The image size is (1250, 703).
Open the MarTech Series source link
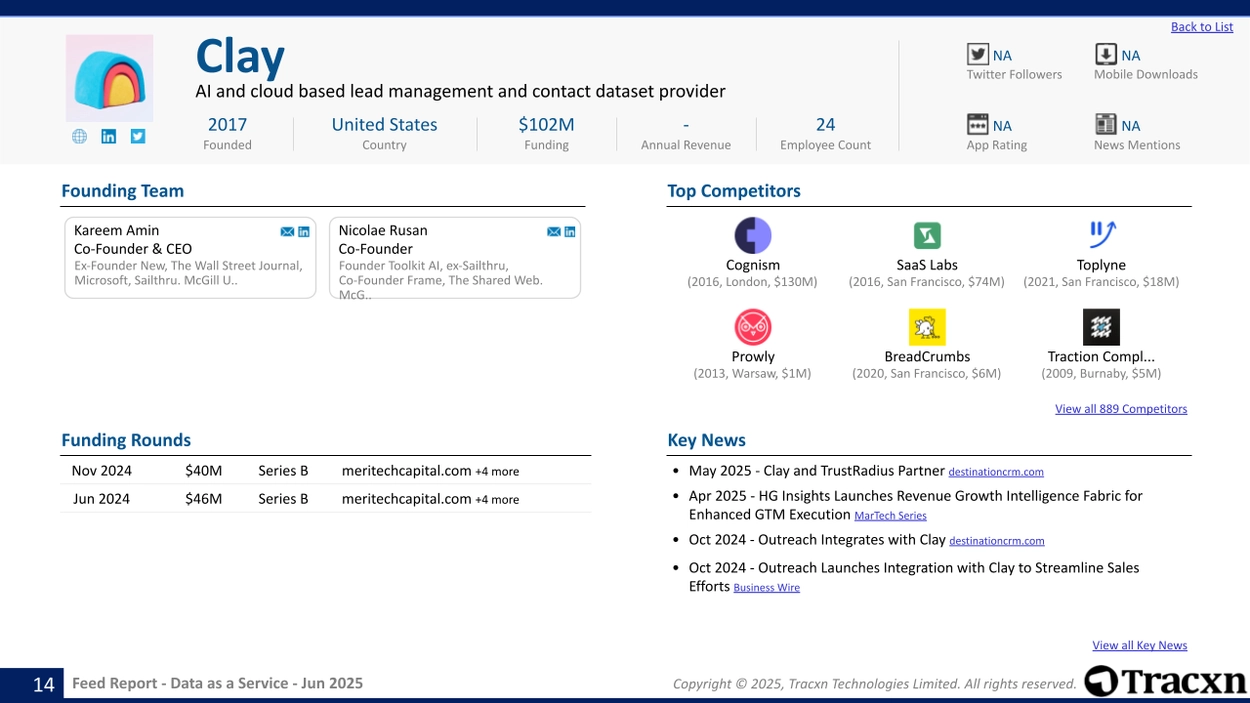coord(890,516)
